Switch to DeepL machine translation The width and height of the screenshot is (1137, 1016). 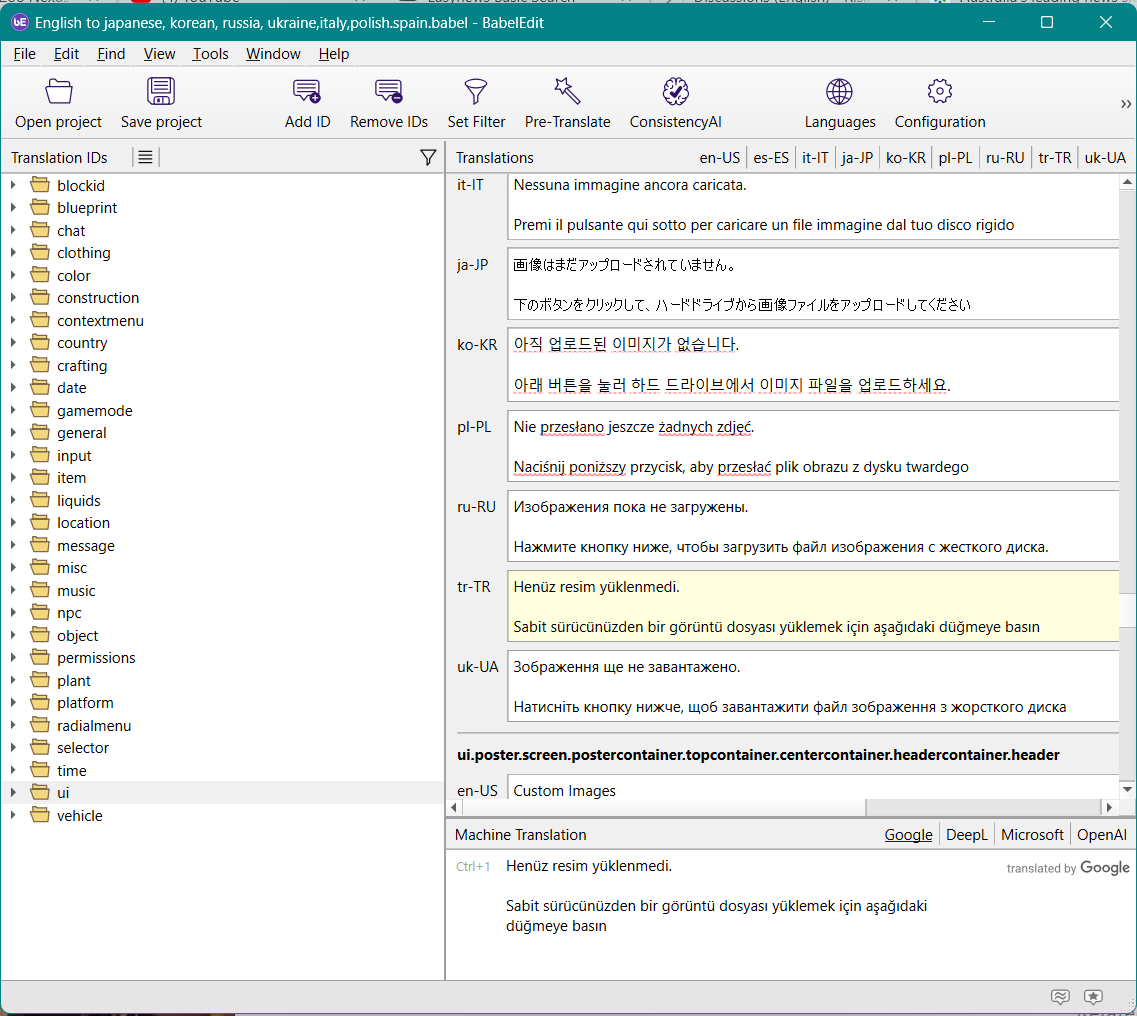point(966,834)
